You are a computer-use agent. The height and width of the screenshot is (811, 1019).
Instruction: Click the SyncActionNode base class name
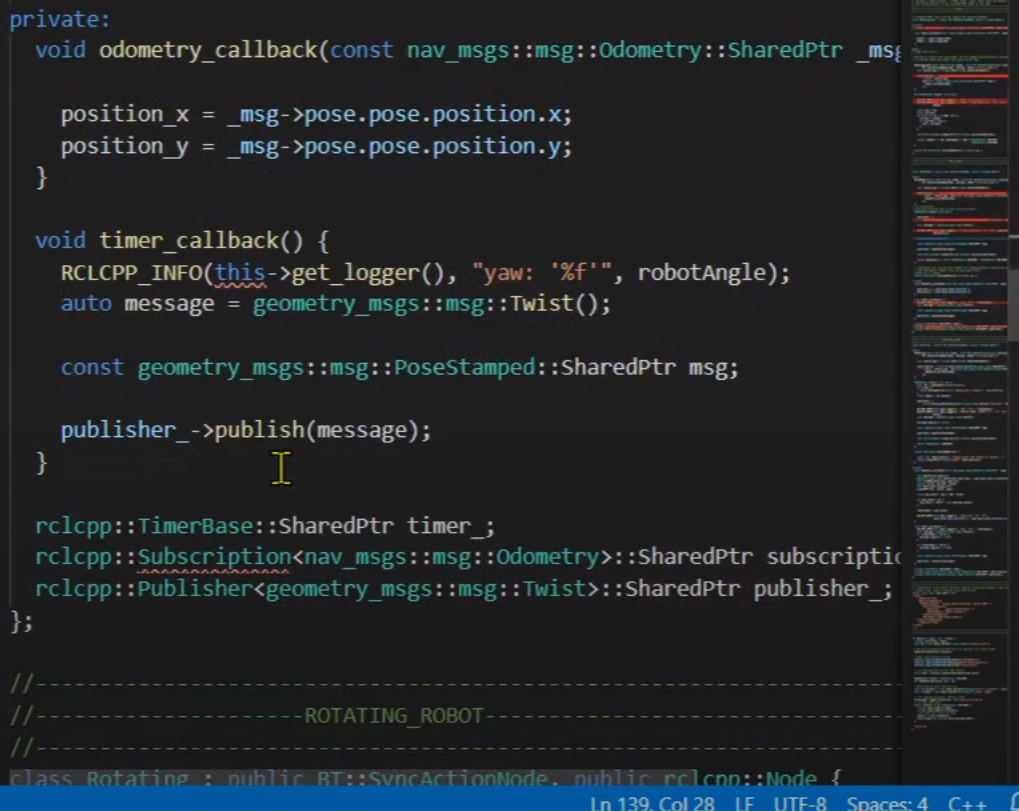(x=438, y=779)
